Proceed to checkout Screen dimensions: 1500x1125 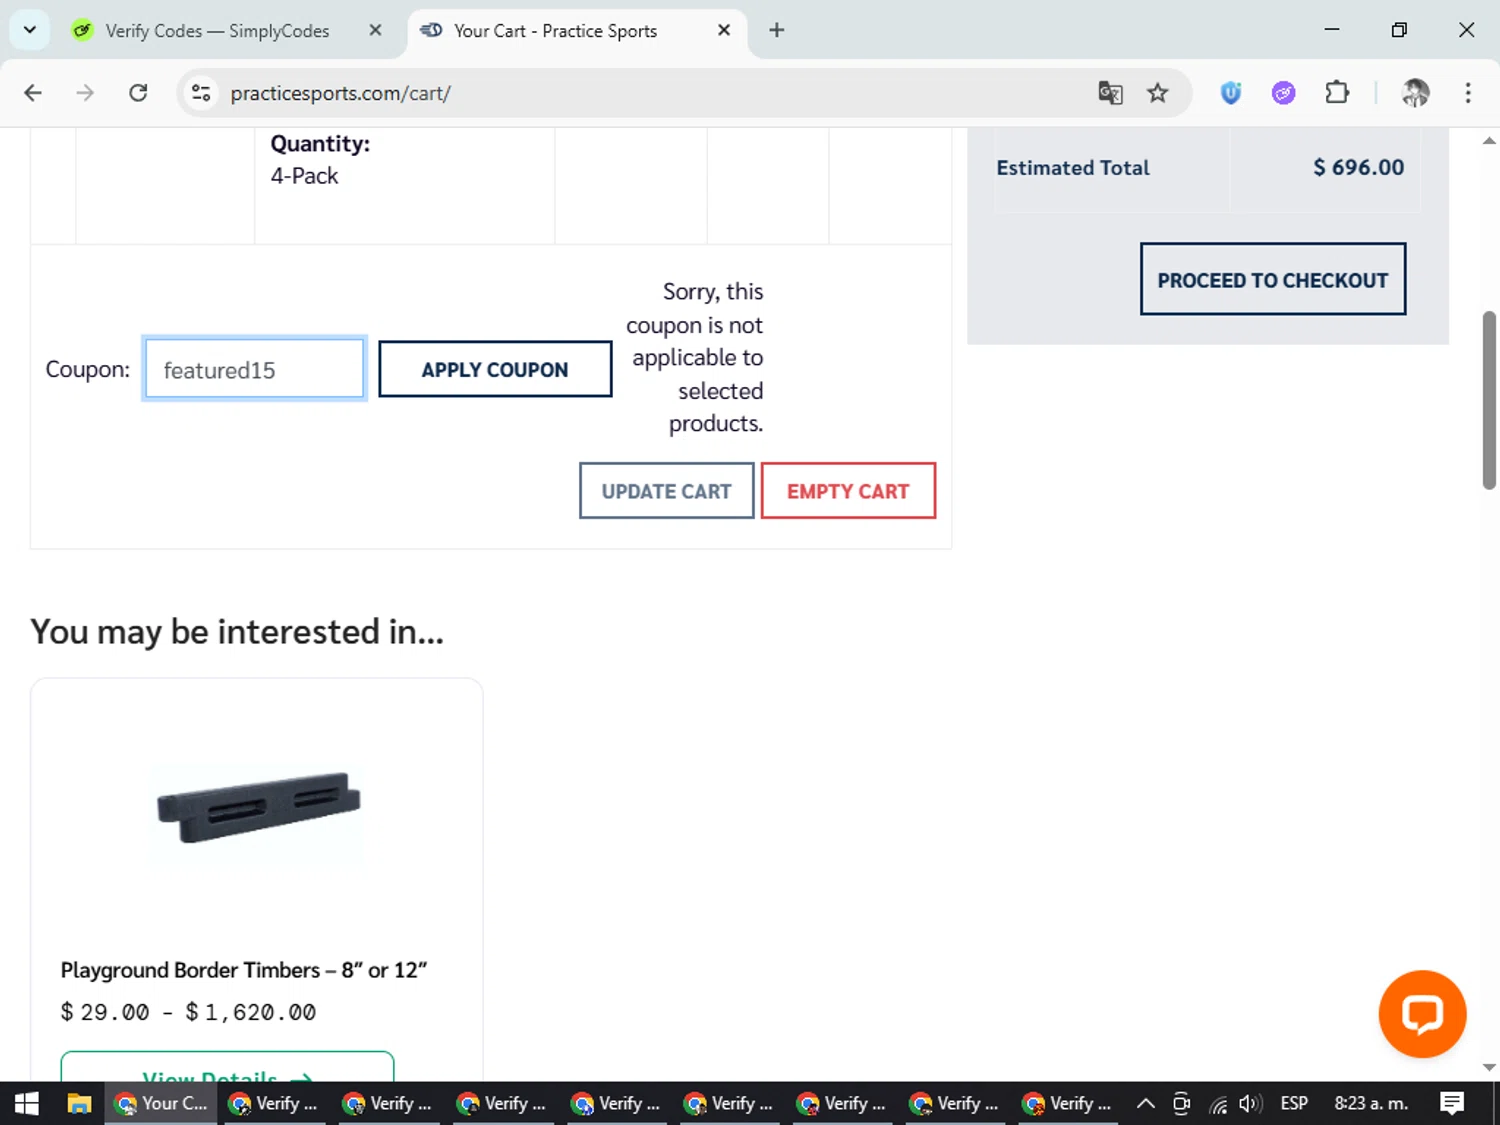(1273, 279)
